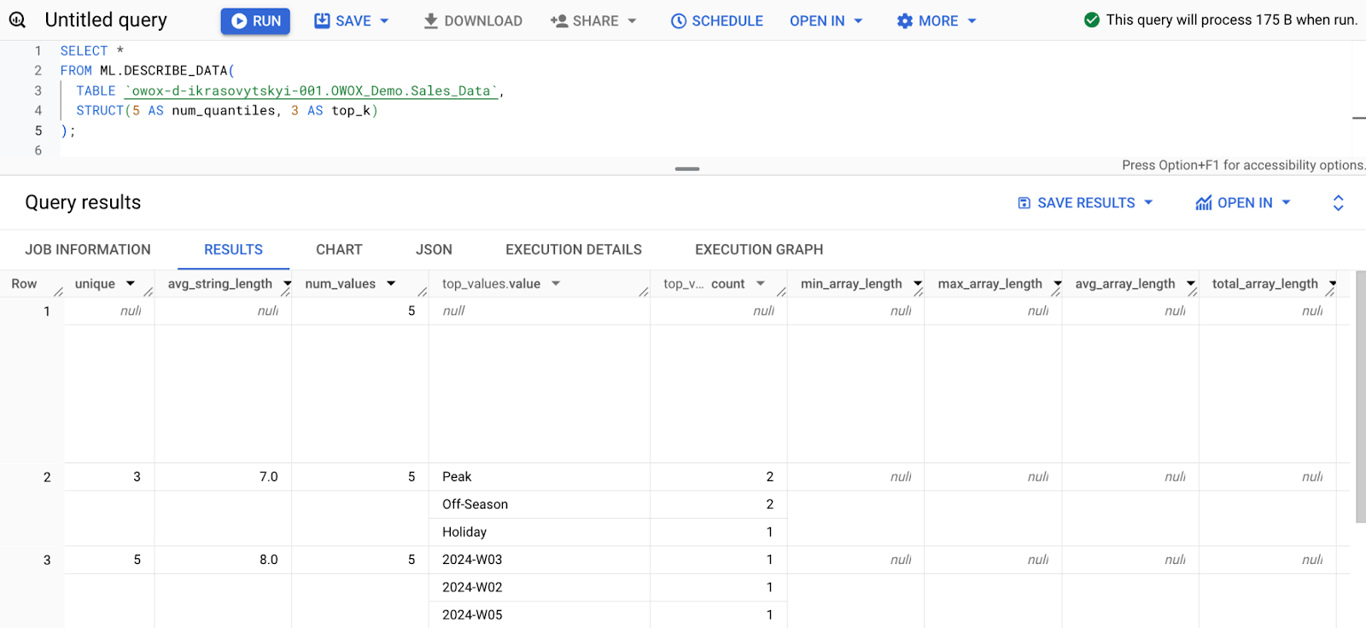Select the RESULTS tab
Screen dimensions: 1366x628
233,250
